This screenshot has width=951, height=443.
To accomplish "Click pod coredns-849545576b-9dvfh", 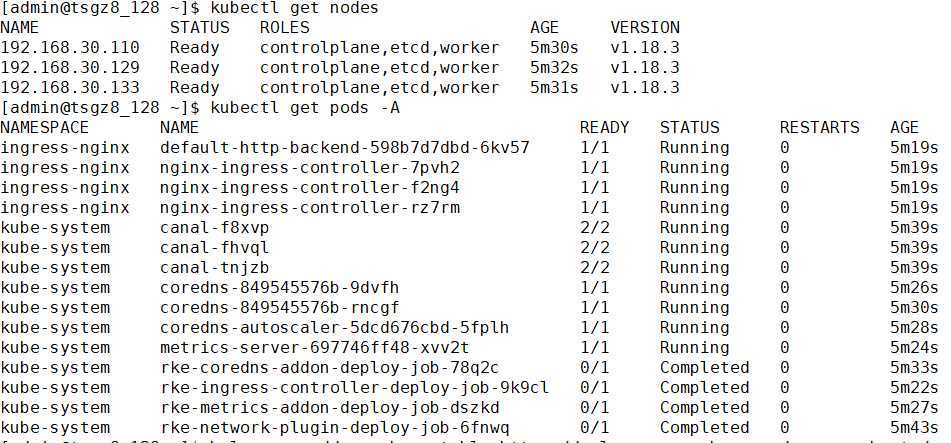I will 280,287.
